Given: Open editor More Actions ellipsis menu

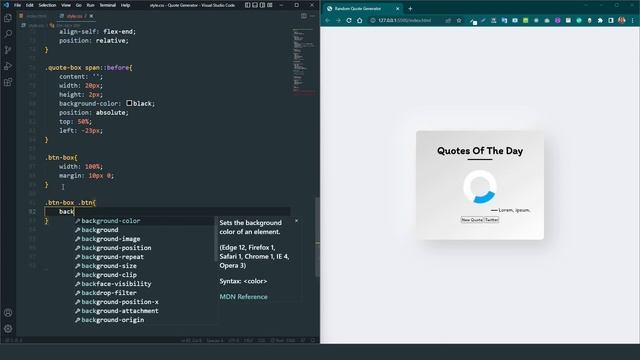Looking at the screenshot, I should [312, 16].
